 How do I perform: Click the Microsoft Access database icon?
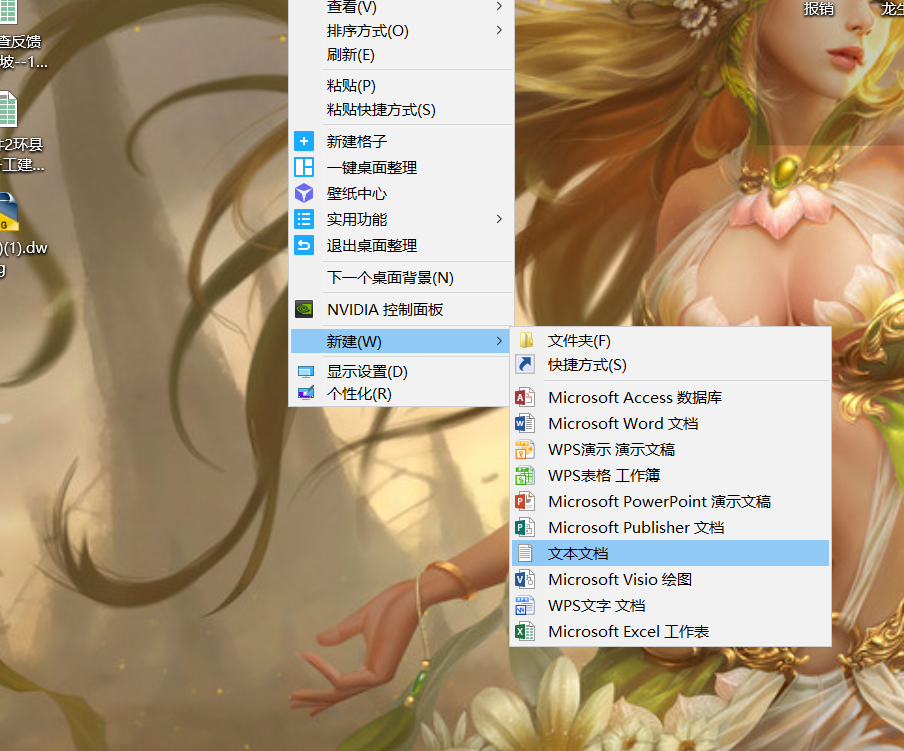tap(525, 397)
